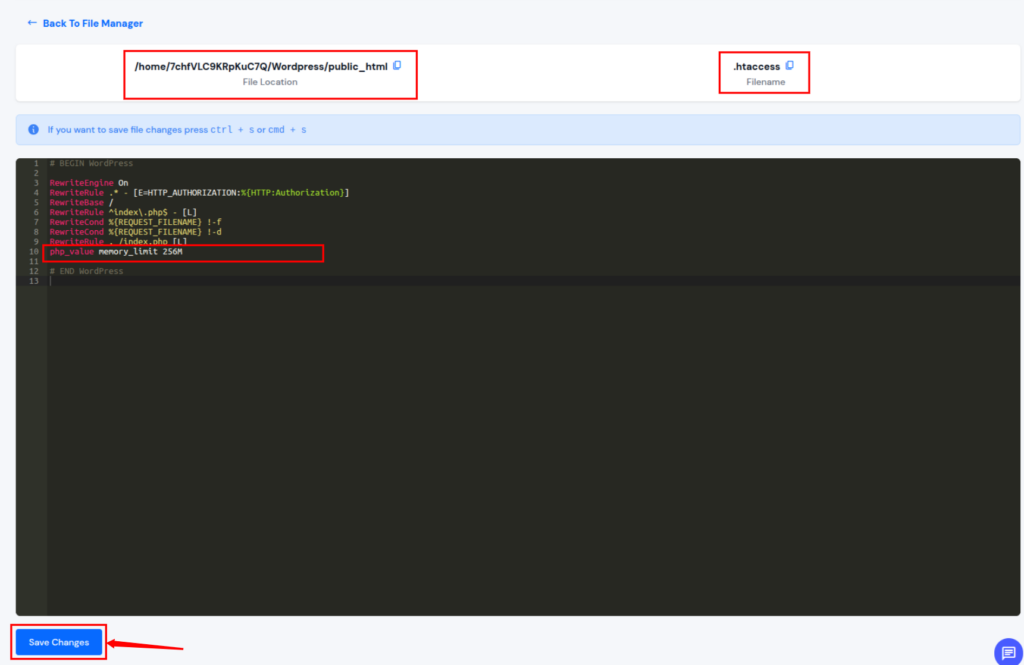
Task: Copy the file location path using copy icon
Action: 396,66
